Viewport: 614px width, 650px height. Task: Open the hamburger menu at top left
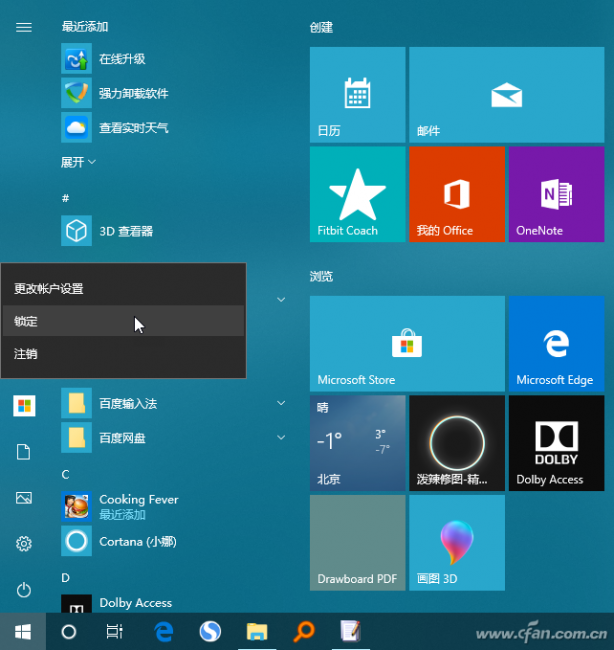pos(24,27)
